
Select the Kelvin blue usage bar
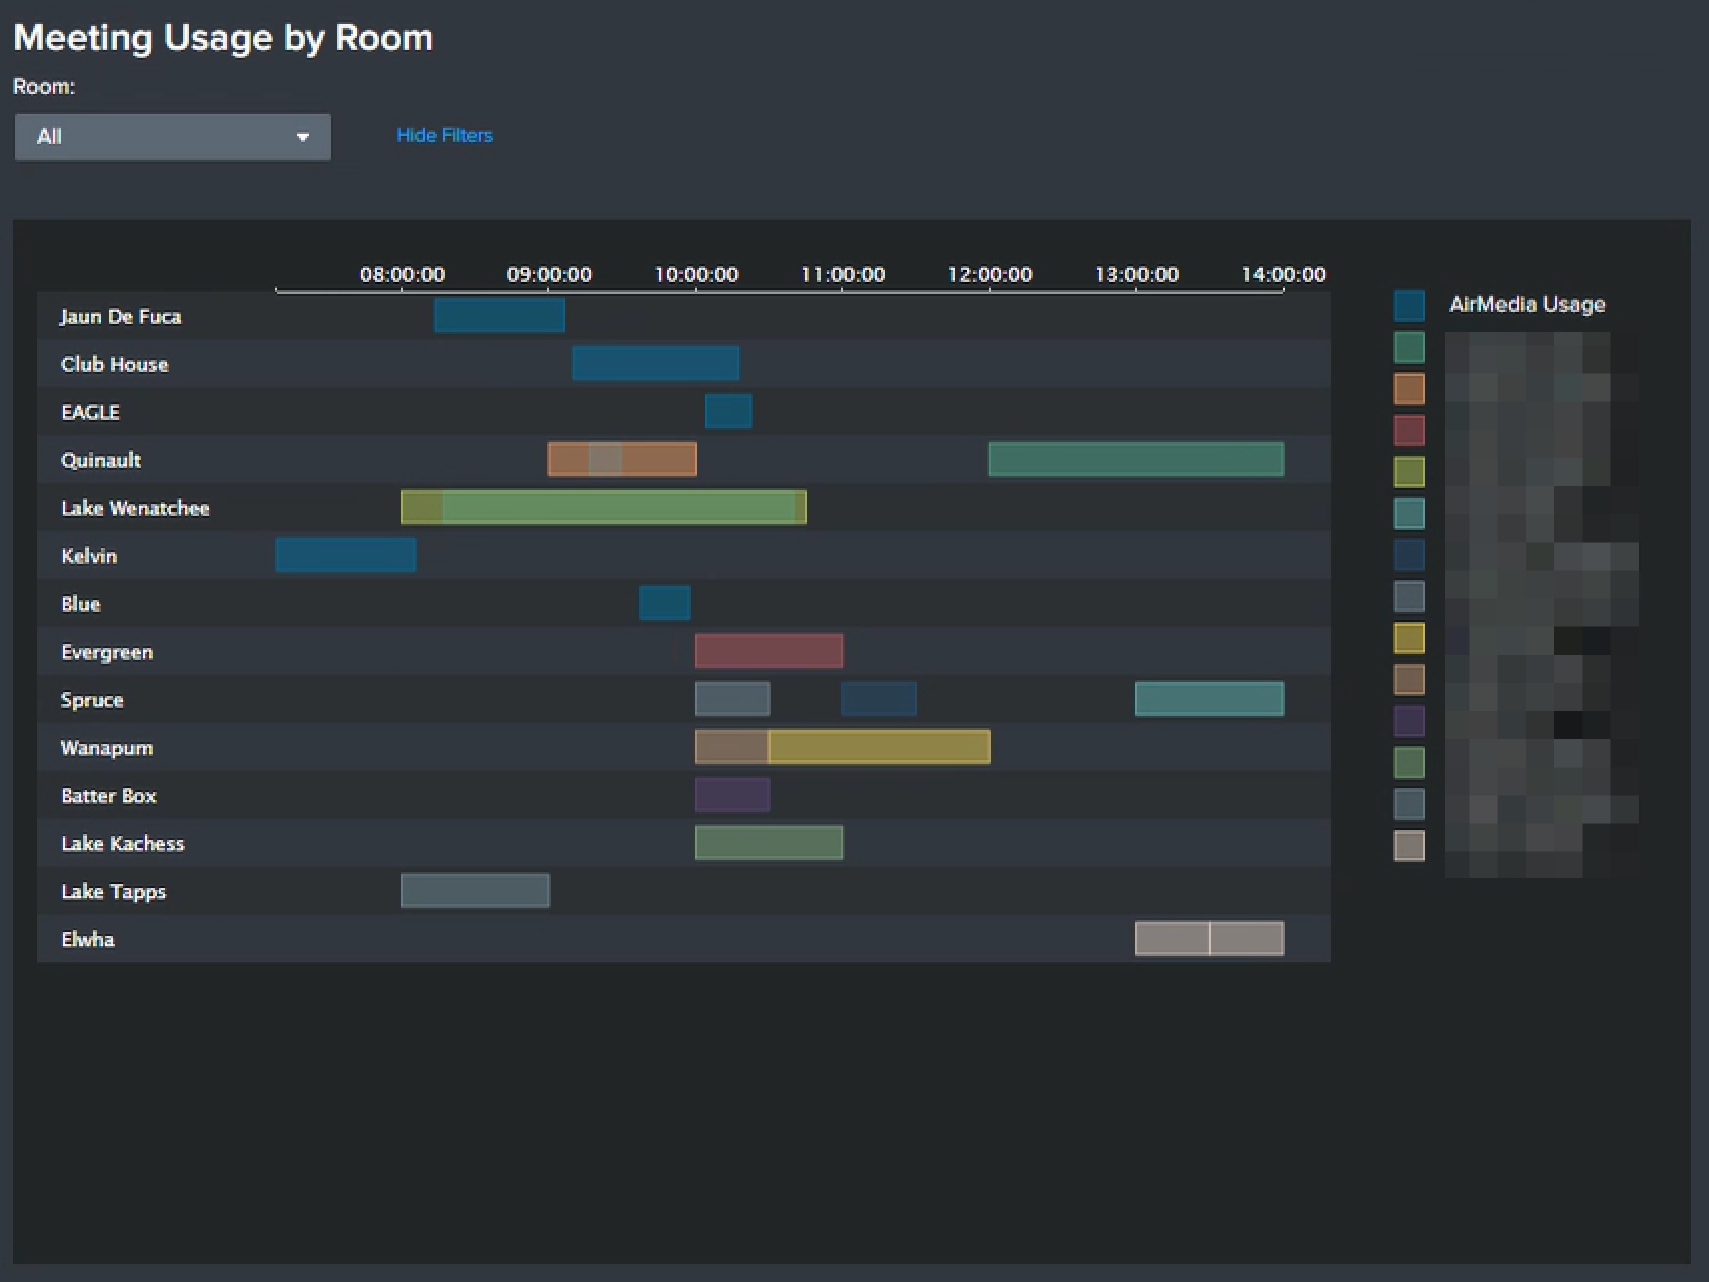tap(345, 555)
